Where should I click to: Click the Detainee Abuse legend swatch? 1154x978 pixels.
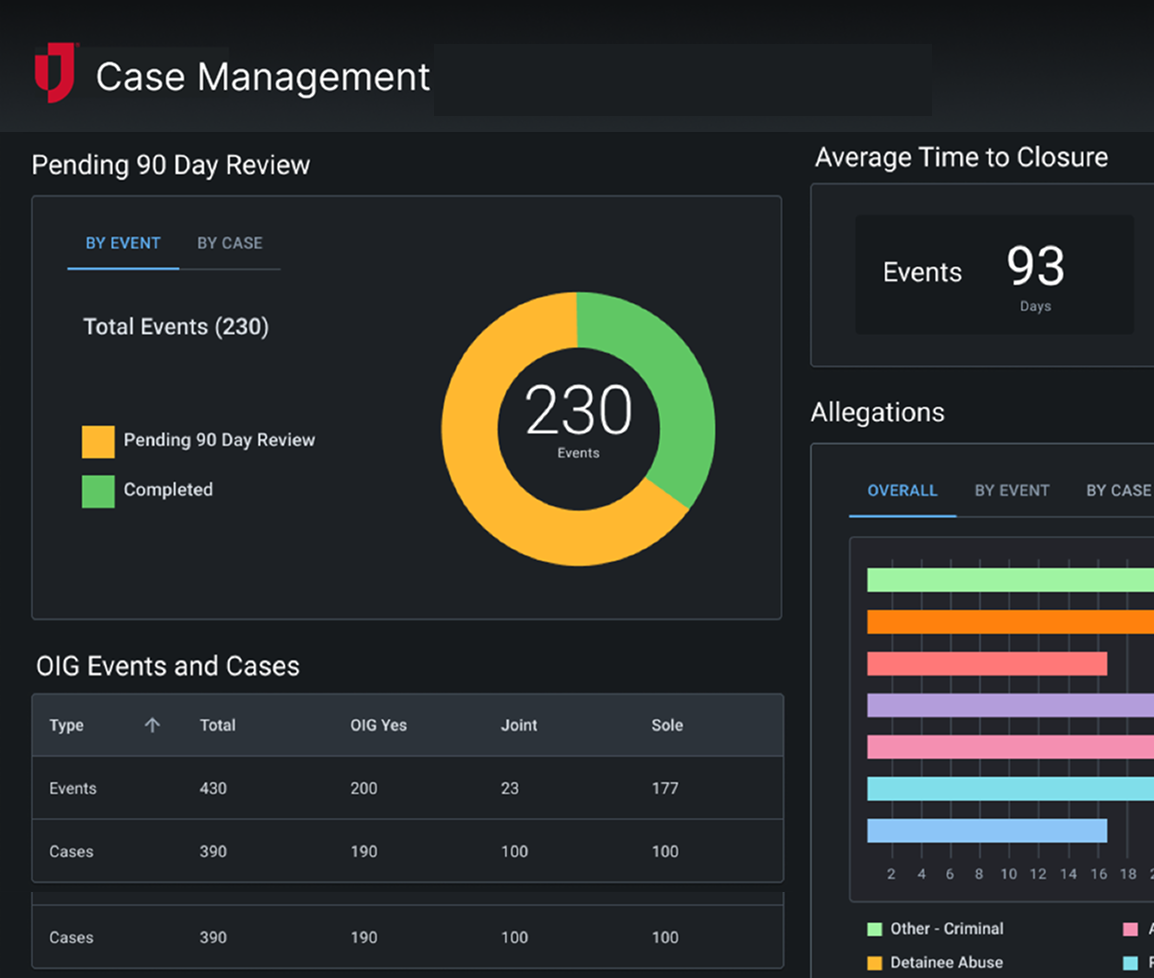tap(874, 963)
